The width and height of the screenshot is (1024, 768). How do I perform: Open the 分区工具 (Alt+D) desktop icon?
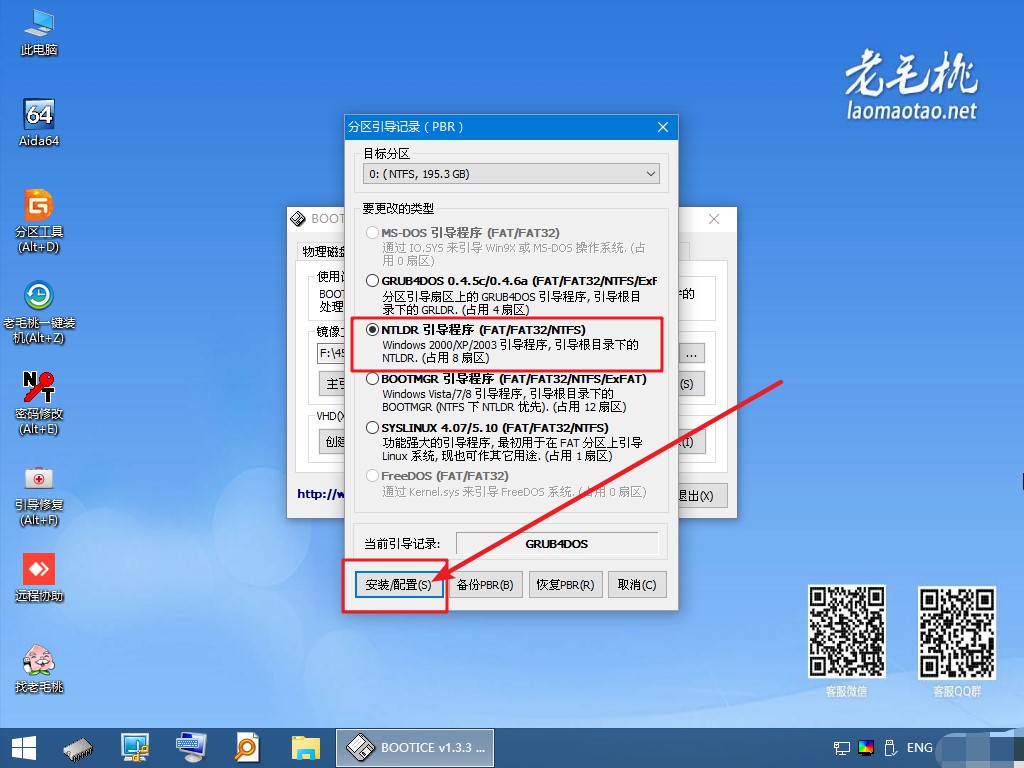(39, 221)
